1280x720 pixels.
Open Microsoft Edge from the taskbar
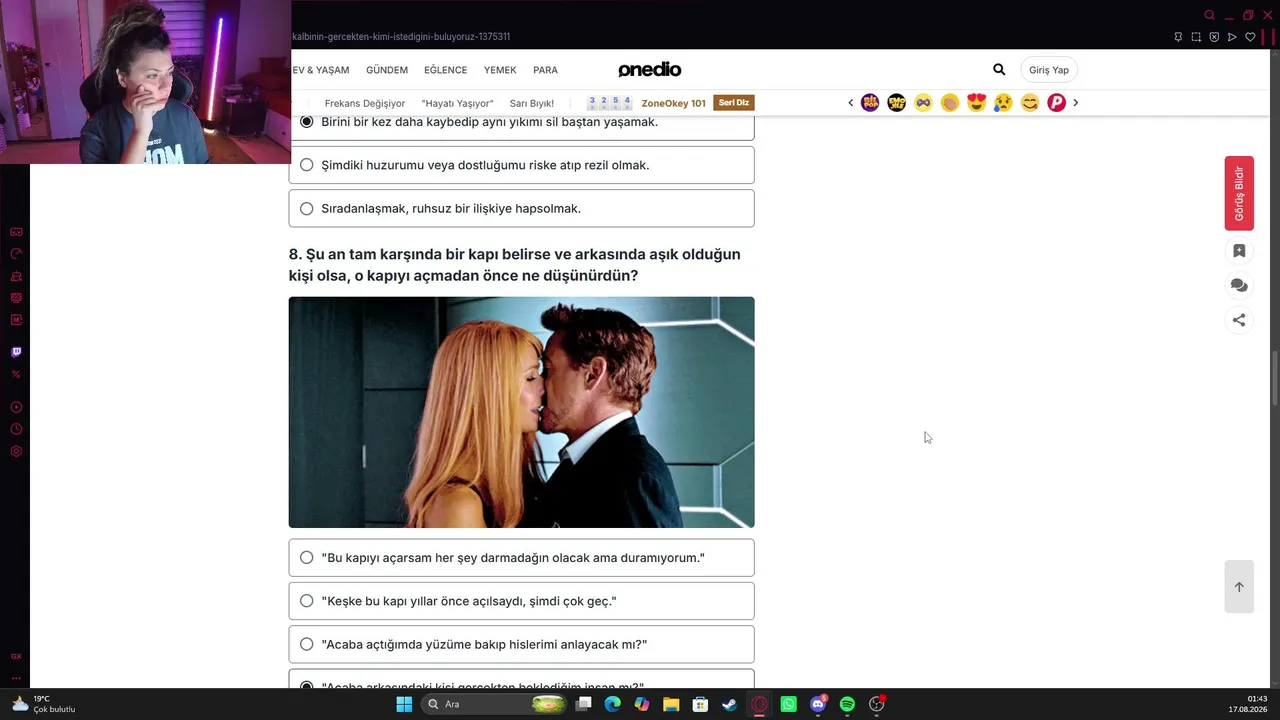click(613, 704)
